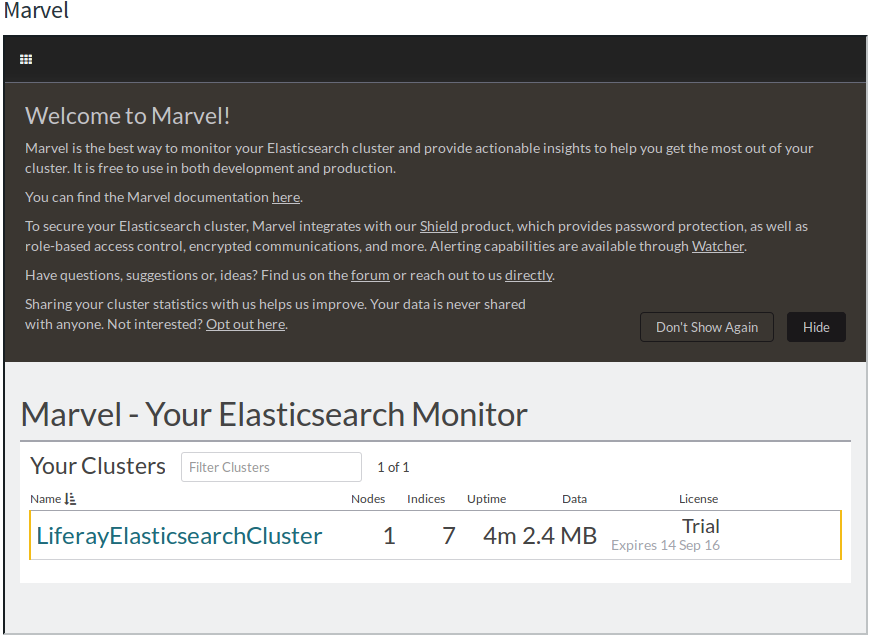Hide the Marvel welcome banner
Image resolution: width=869 pixels, height=637 pixels.
[x=816, y=327]
